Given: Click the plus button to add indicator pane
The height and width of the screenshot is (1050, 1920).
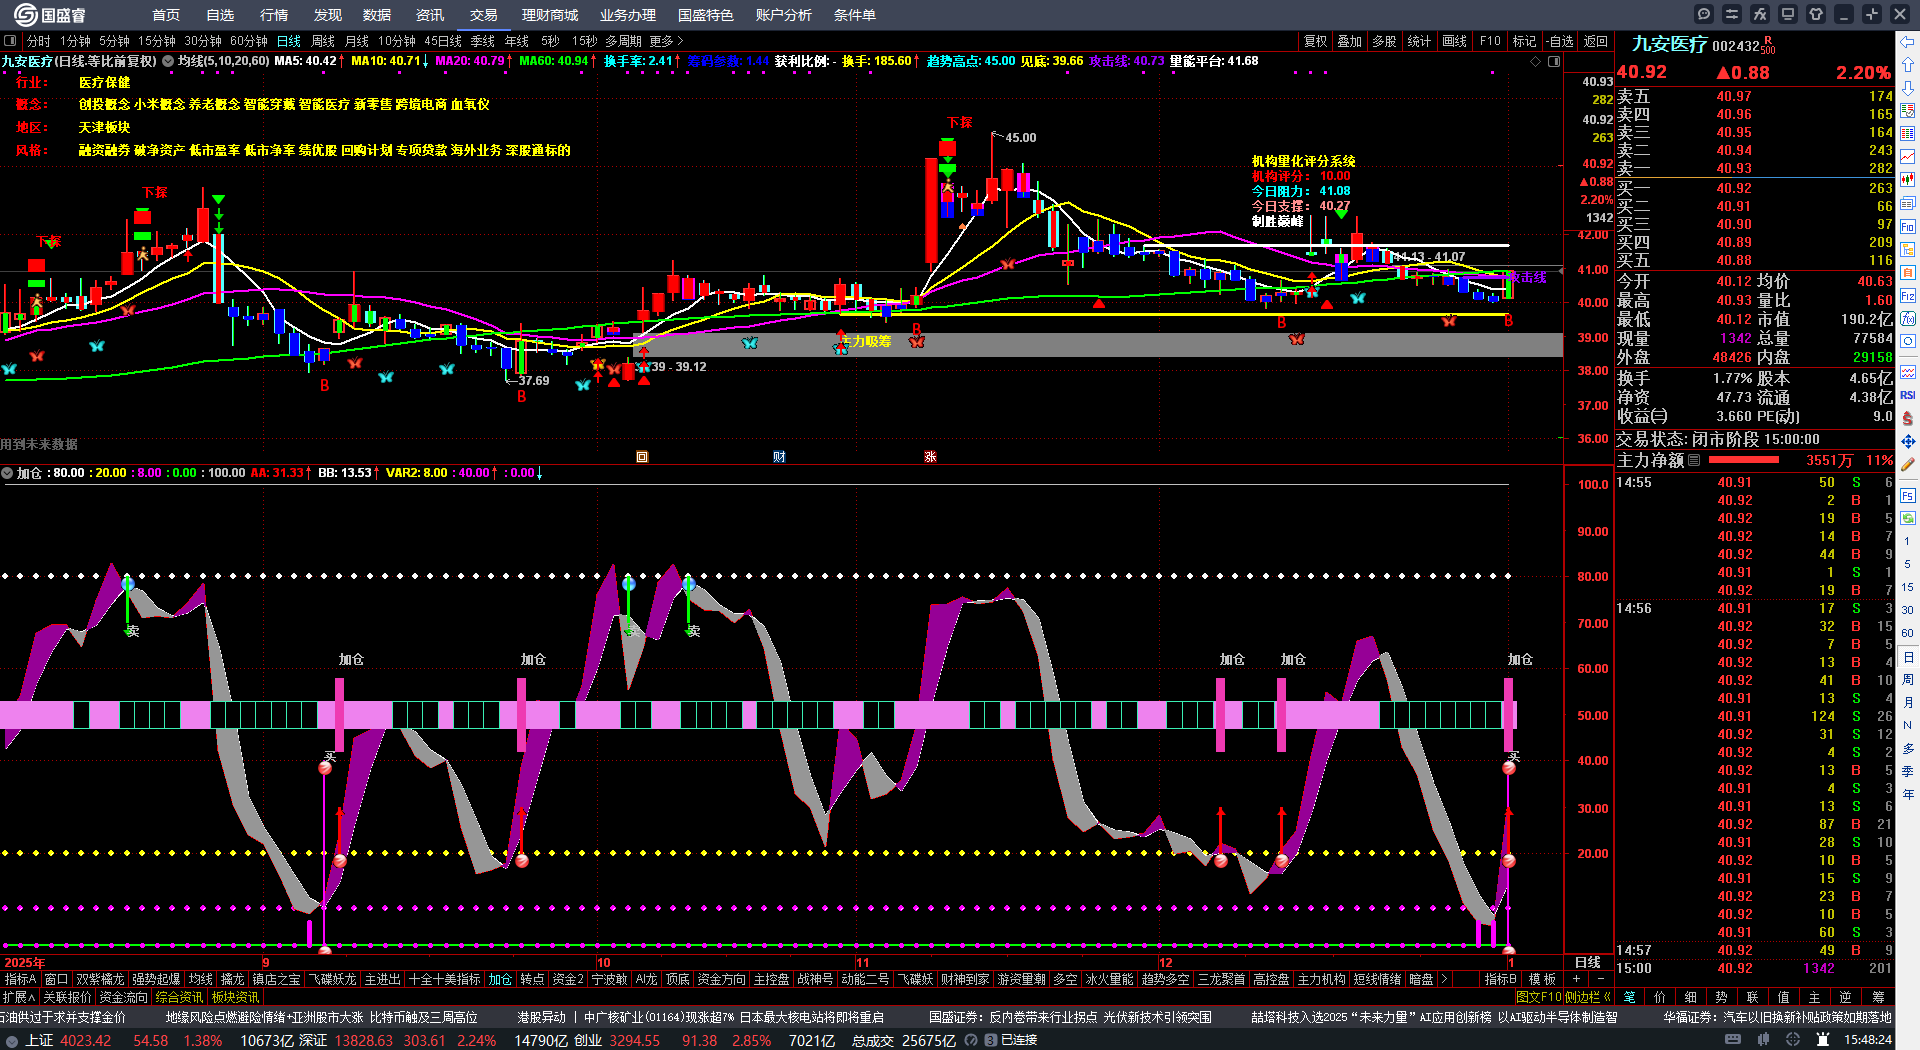Looking at the screenshot, I should click(x=1577, y=979).
